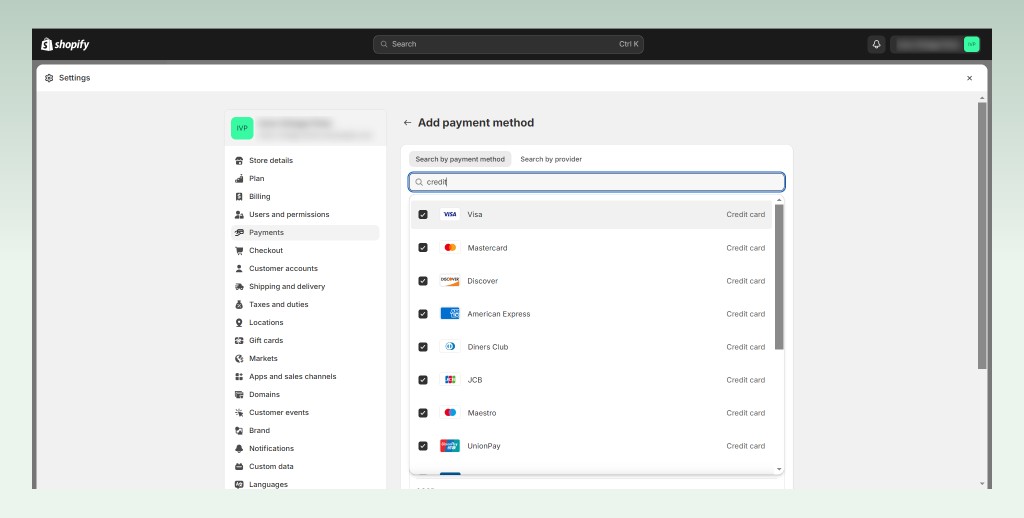This screenshot has width=1024, height=518.
Task: Click the Locations pin icon
Action: tap(239, 323)
